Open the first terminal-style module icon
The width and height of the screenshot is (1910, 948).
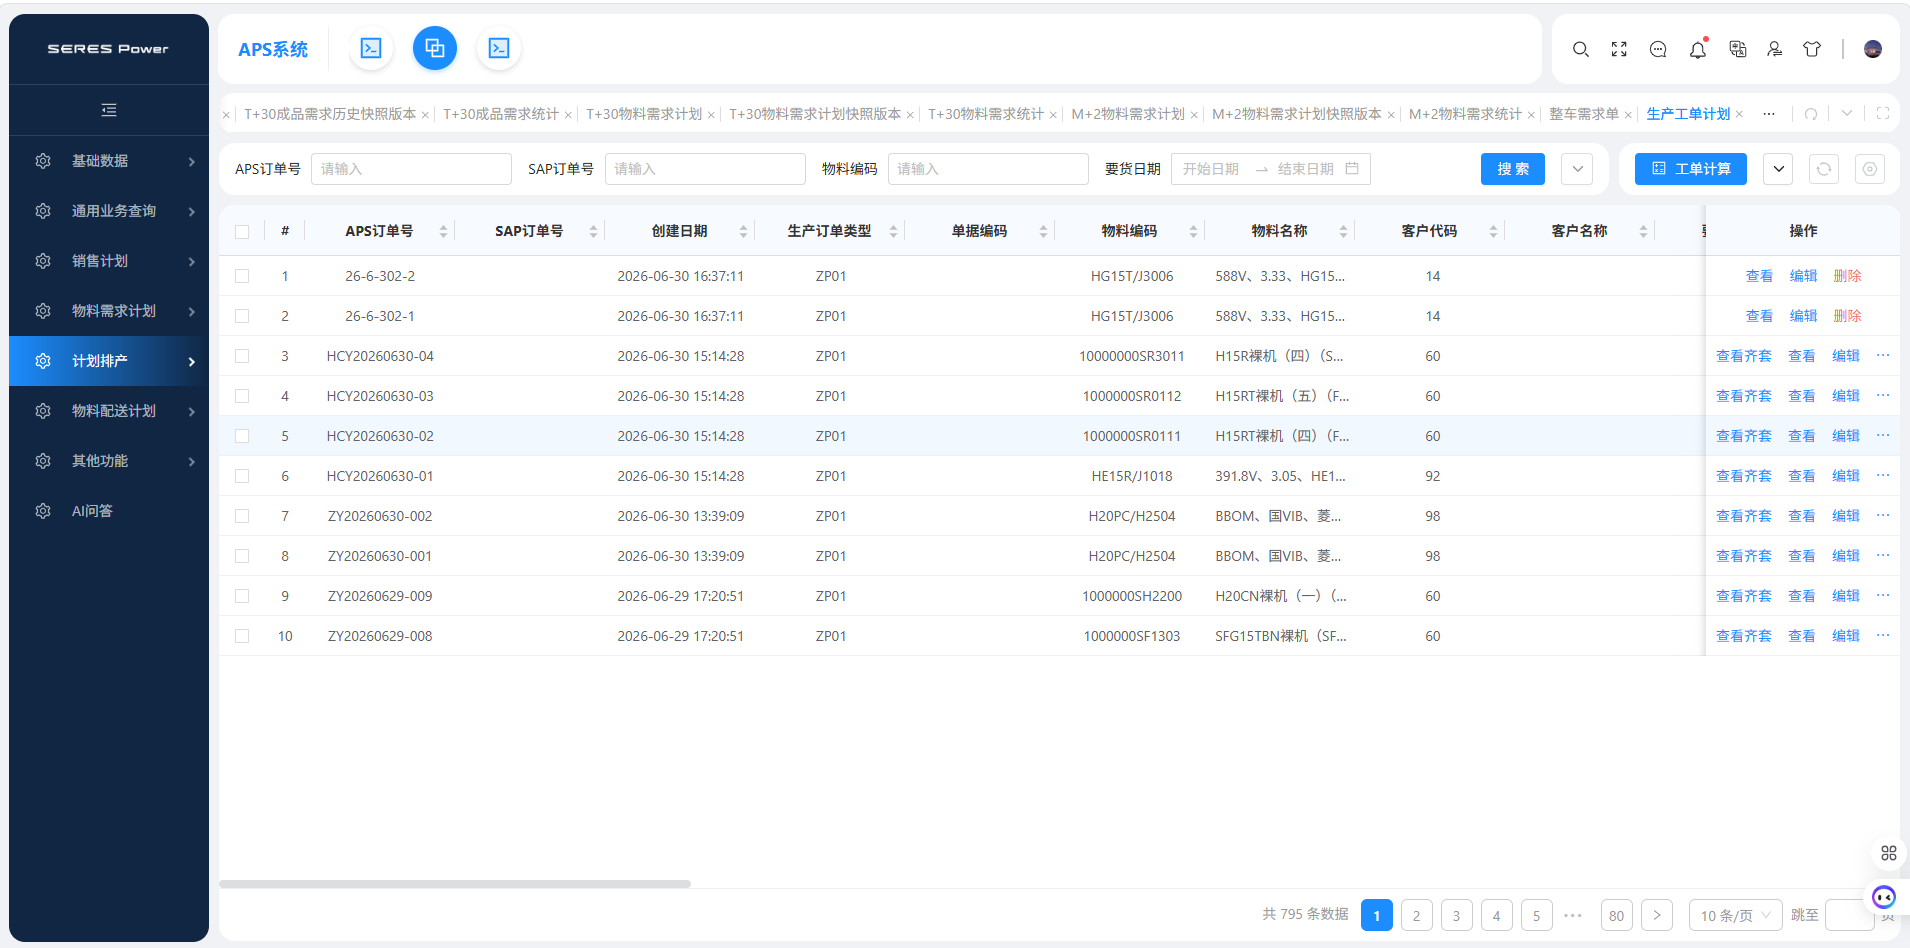pos(371,48)
